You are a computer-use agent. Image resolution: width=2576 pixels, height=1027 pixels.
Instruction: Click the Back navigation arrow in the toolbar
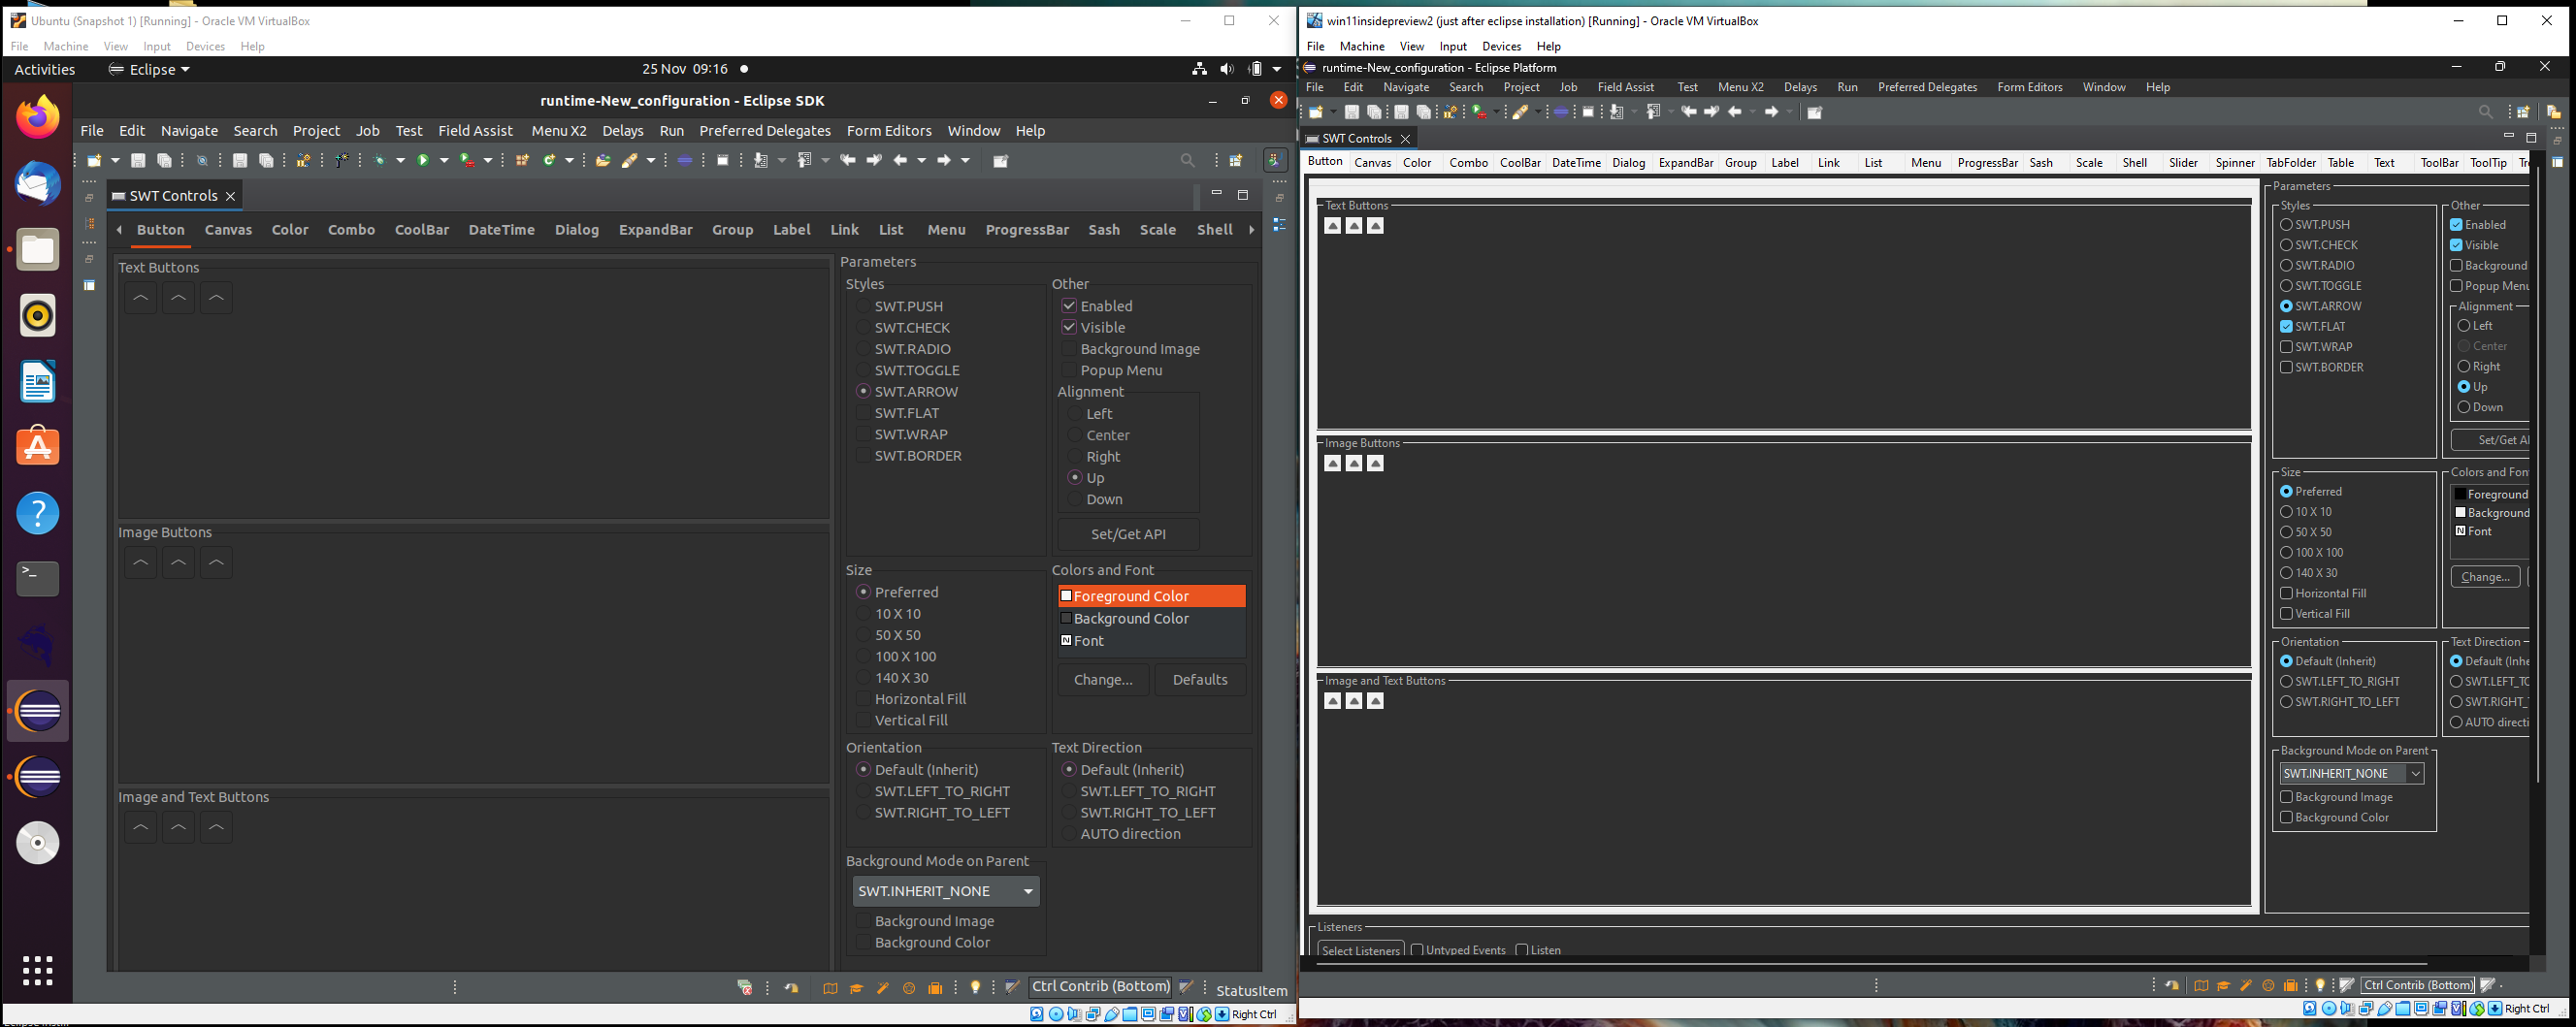tap(900, 160)
